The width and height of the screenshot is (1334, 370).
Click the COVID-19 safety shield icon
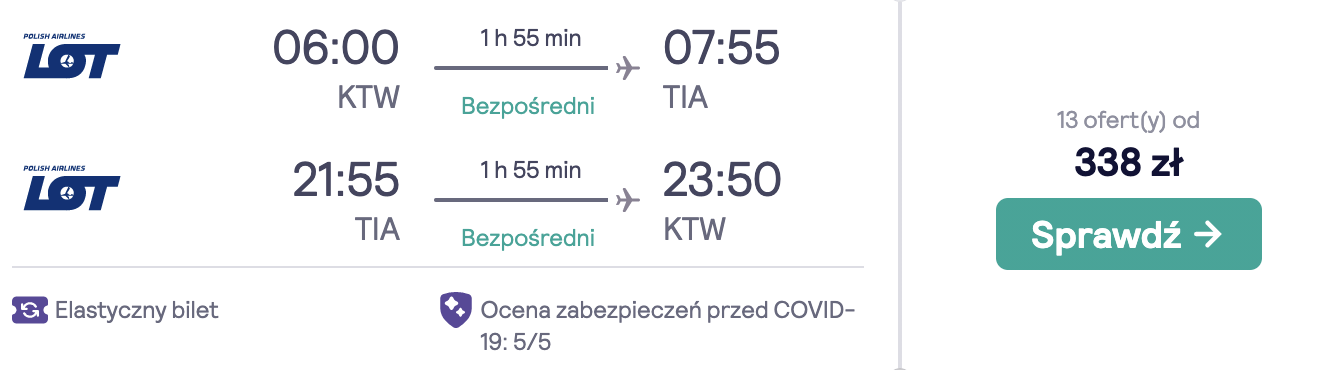click(x=456, y=310)
